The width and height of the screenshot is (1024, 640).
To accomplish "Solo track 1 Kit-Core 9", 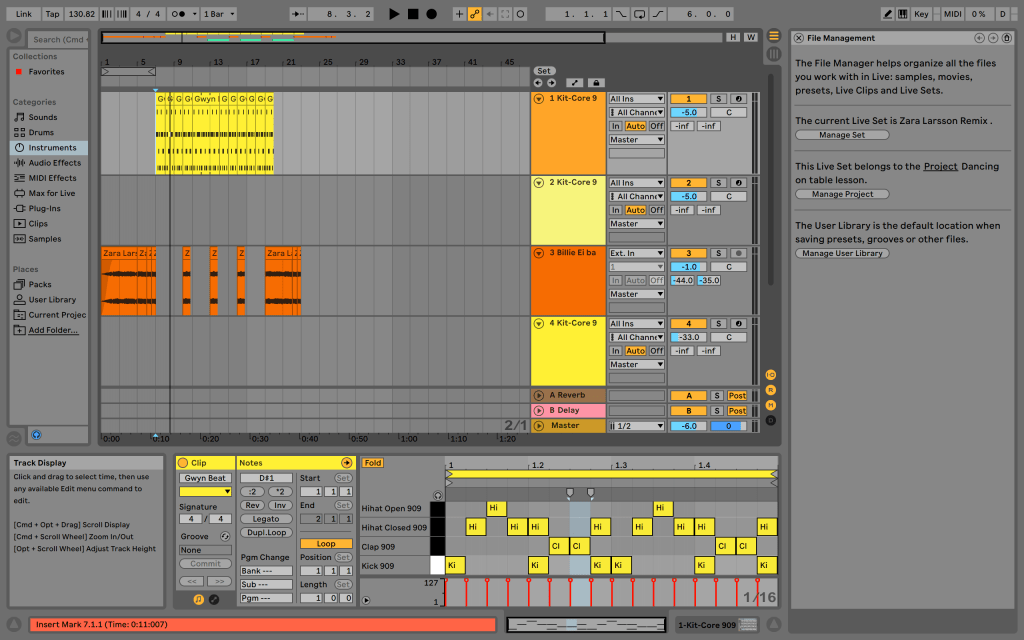I will [718, 99].
